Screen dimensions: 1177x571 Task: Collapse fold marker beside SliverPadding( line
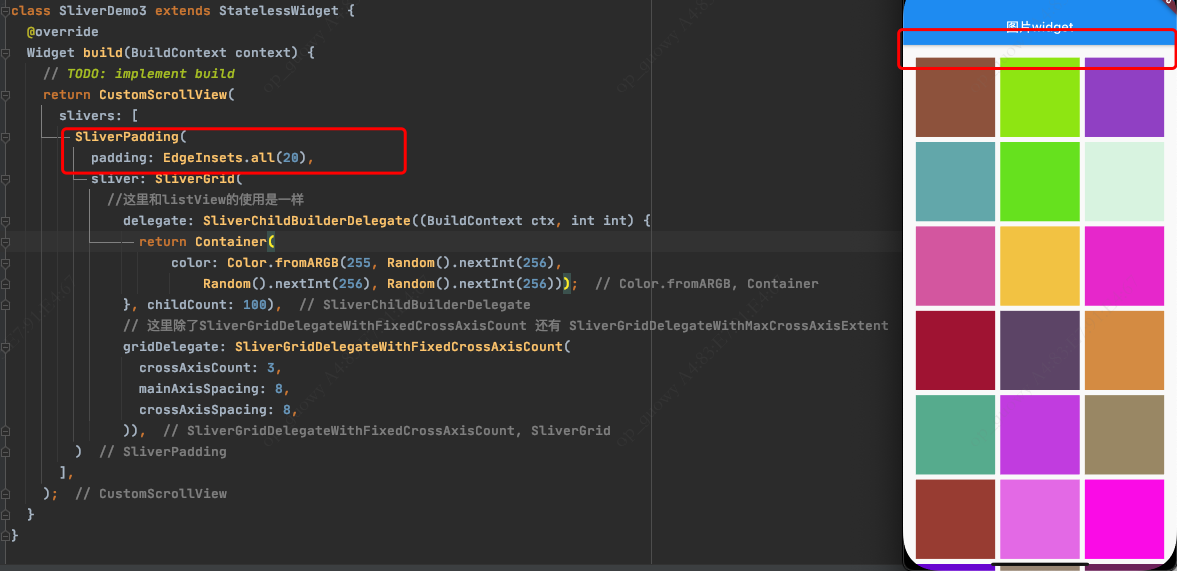coord(5,137)
